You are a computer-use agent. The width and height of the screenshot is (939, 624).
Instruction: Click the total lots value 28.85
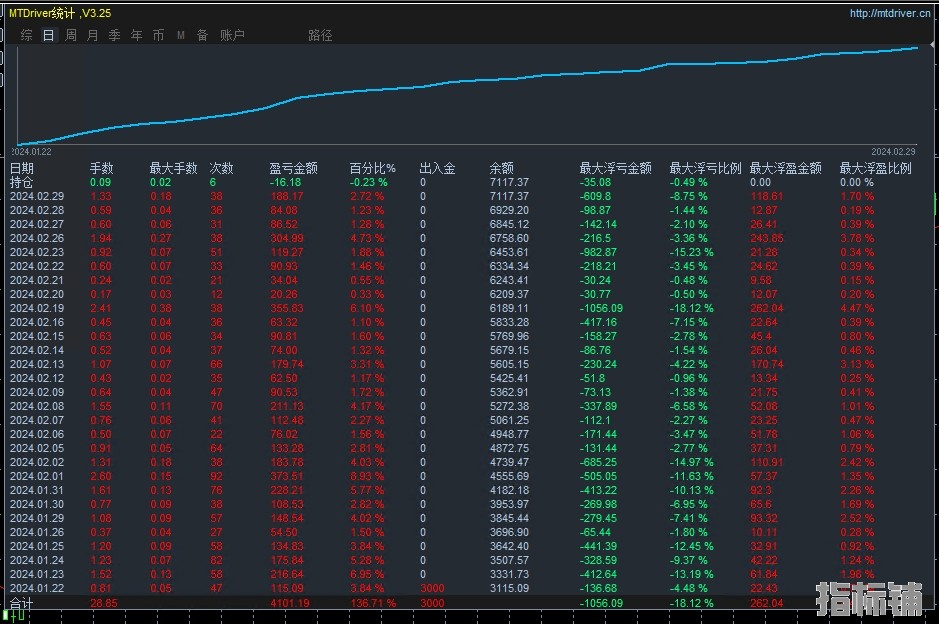click(x=104, y=603)
